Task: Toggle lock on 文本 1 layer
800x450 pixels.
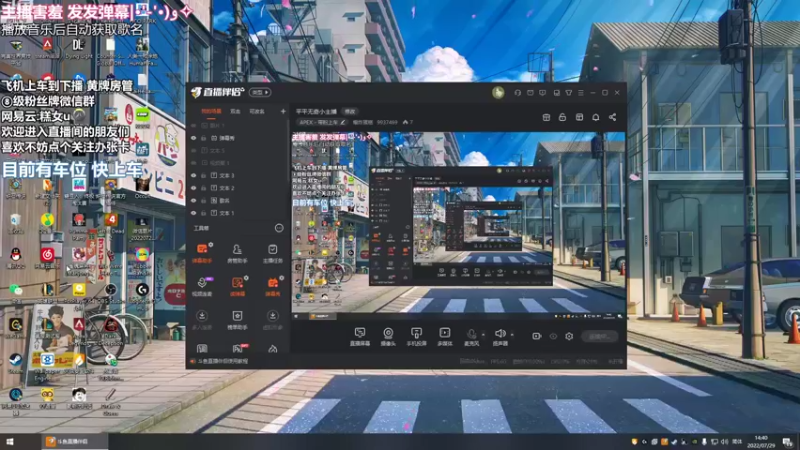Action: click(x=203, y=213)
